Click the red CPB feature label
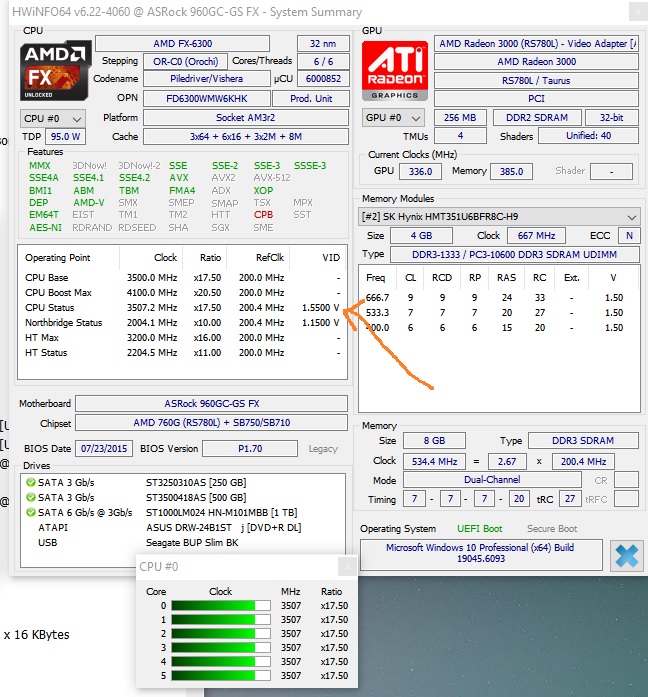The height and width of the screenshot is (697, 648). click(263, 215)
